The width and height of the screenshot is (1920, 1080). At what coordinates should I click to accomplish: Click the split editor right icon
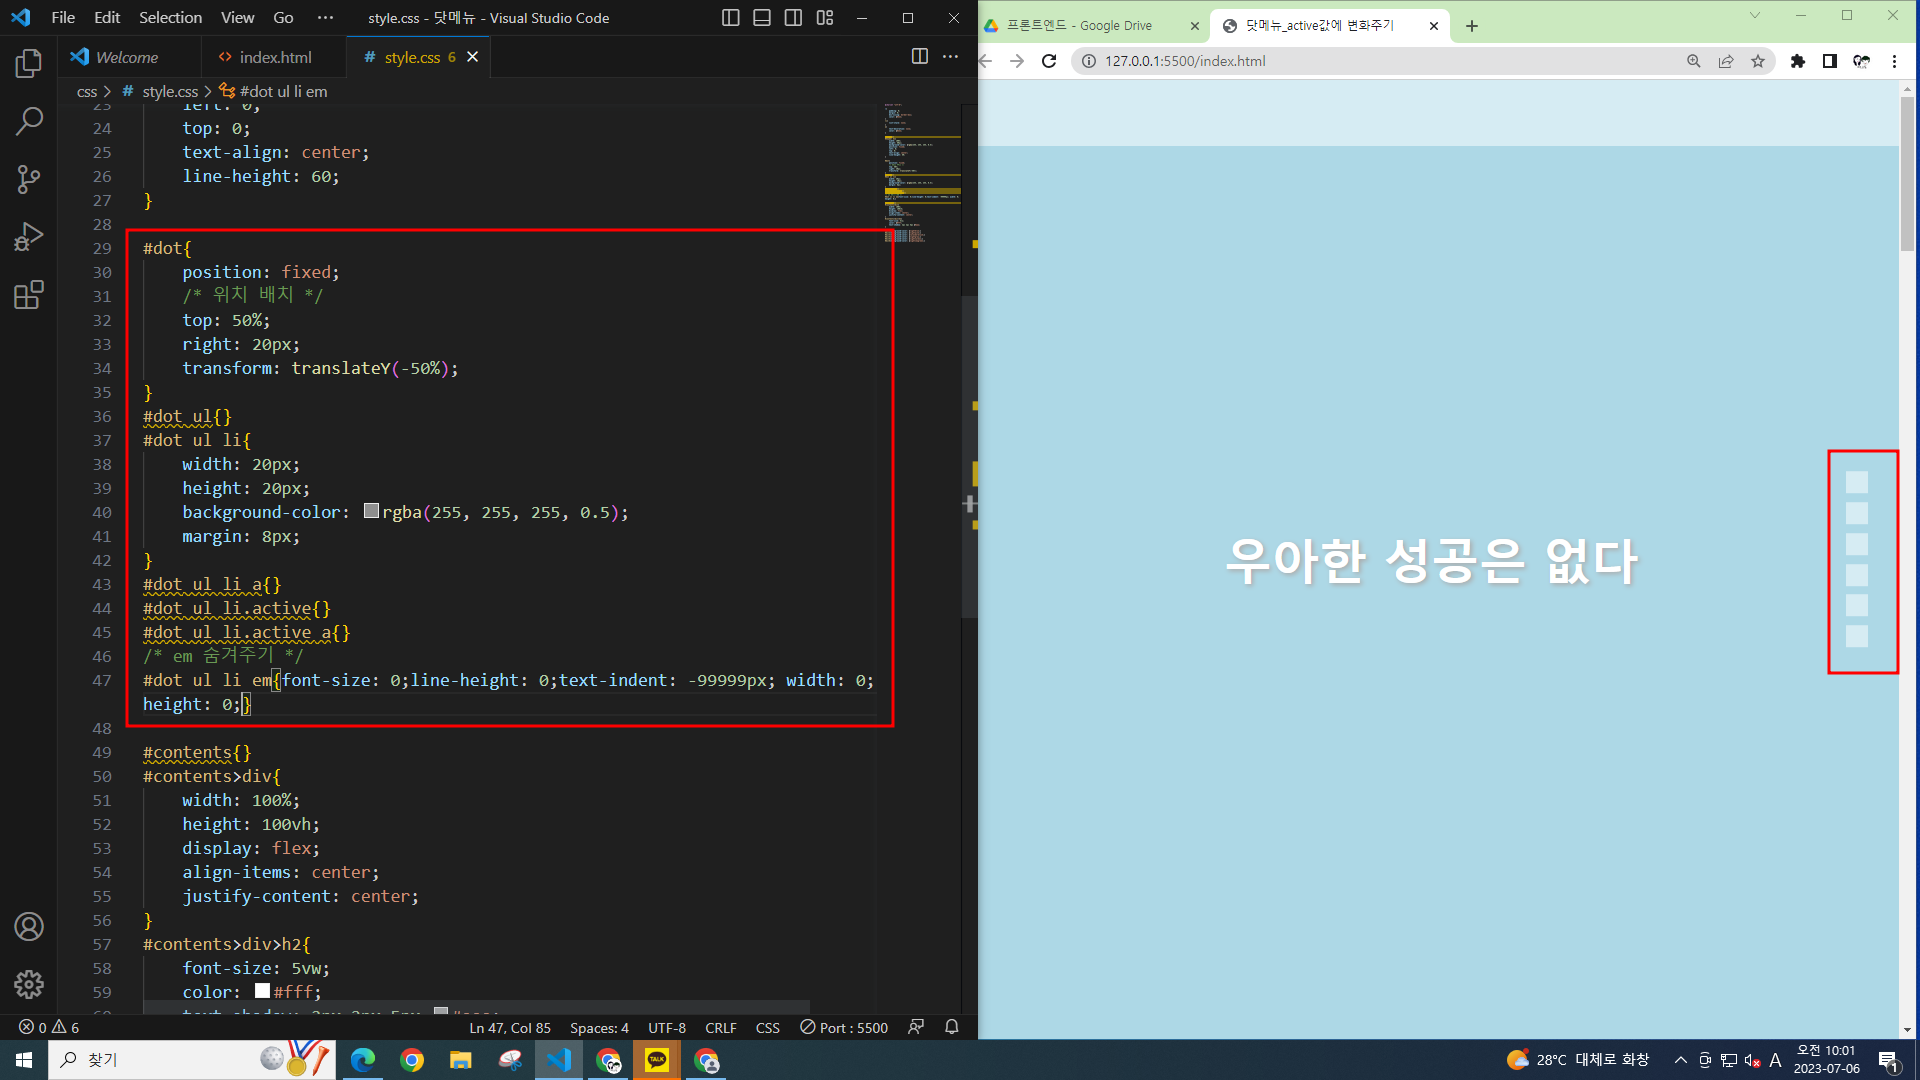[919, 57]
